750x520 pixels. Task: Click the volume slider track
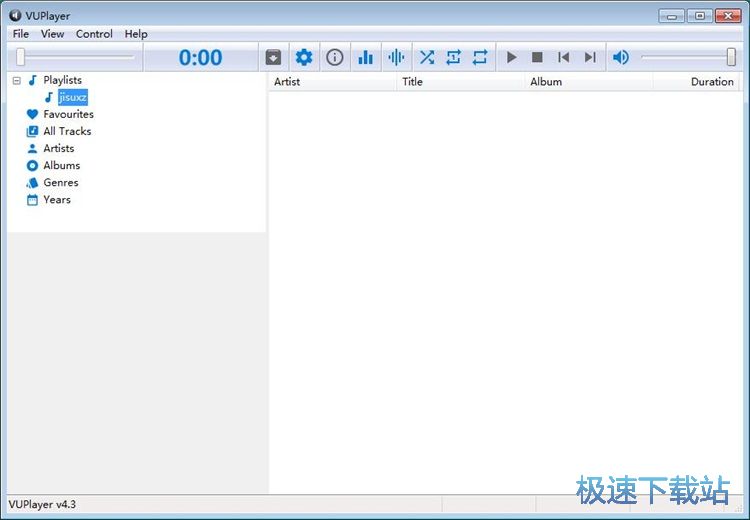(x=685, y=58)
